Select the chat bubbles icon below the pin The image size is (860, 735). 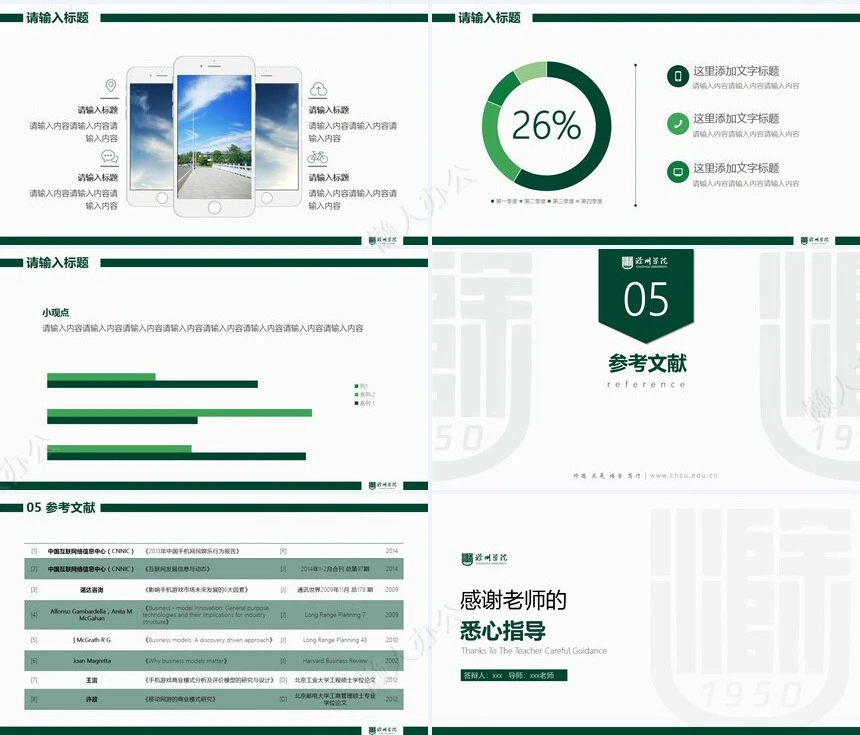pyautogui.click(x=108, y=158)
